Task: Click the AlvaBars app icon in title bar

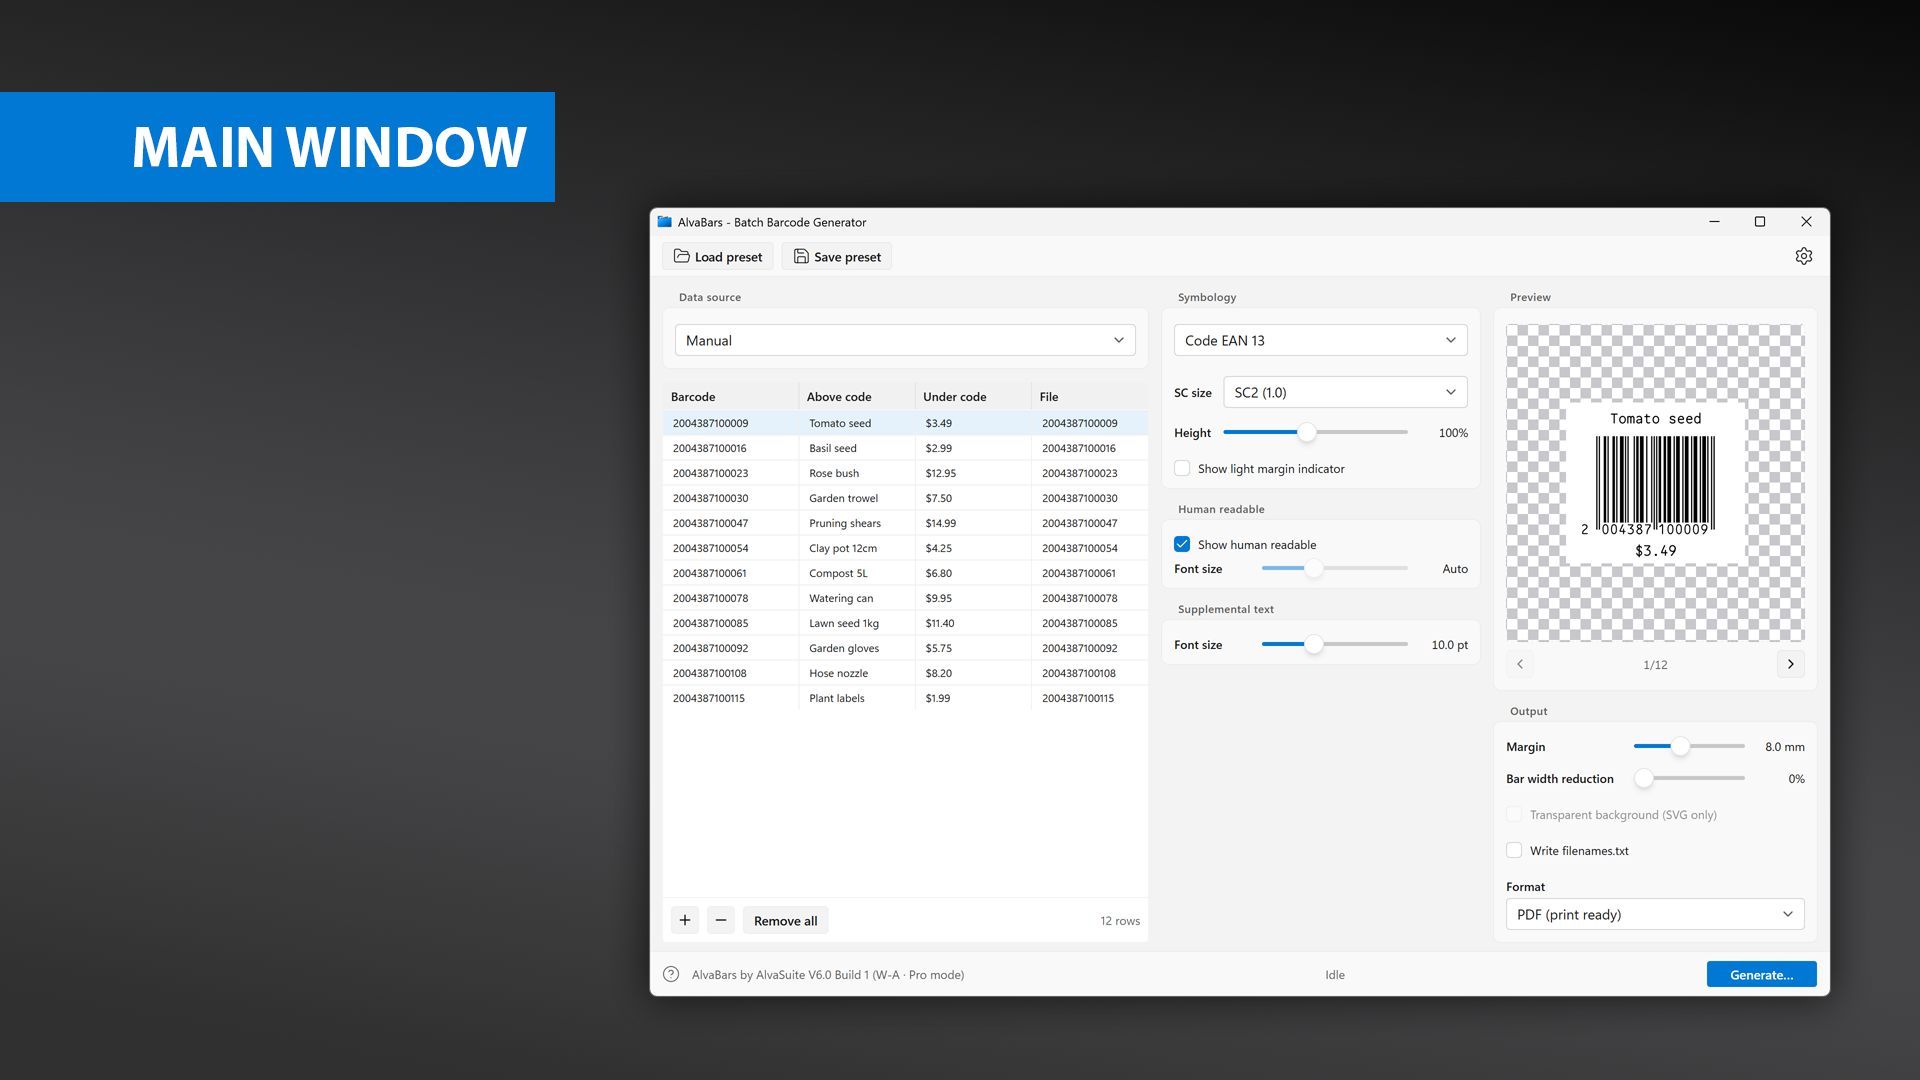Action: [665, 222]
